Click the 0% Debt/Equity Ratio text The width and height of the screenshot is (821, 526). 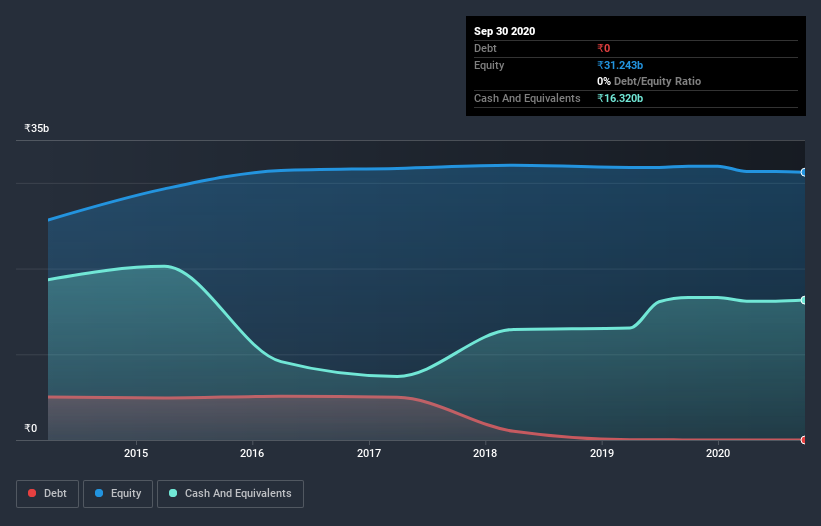click(649, 82)
